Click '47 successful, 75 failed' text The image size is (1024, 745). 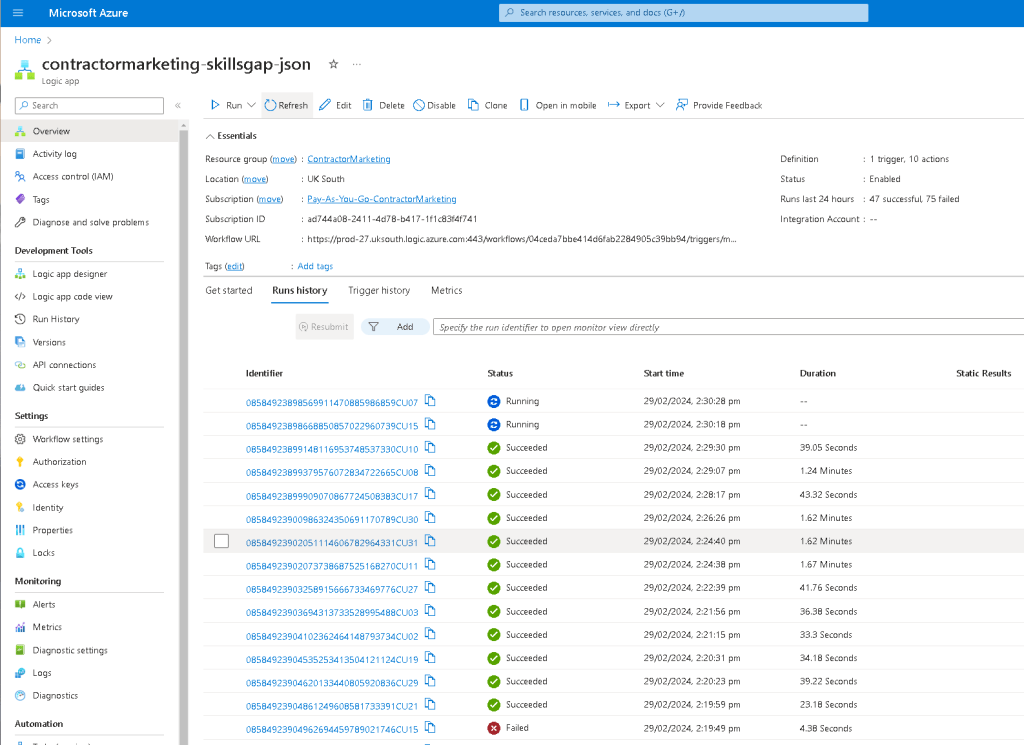(914, 199)
